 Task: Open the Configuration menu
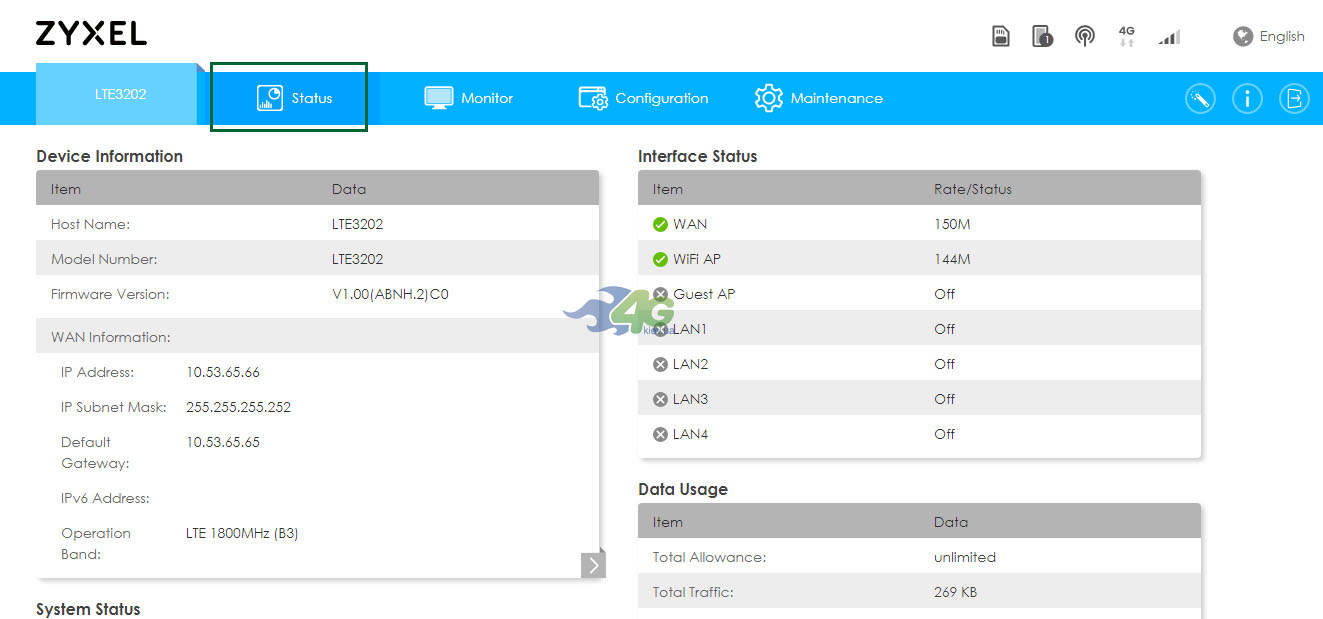click(x=643, y=98)
